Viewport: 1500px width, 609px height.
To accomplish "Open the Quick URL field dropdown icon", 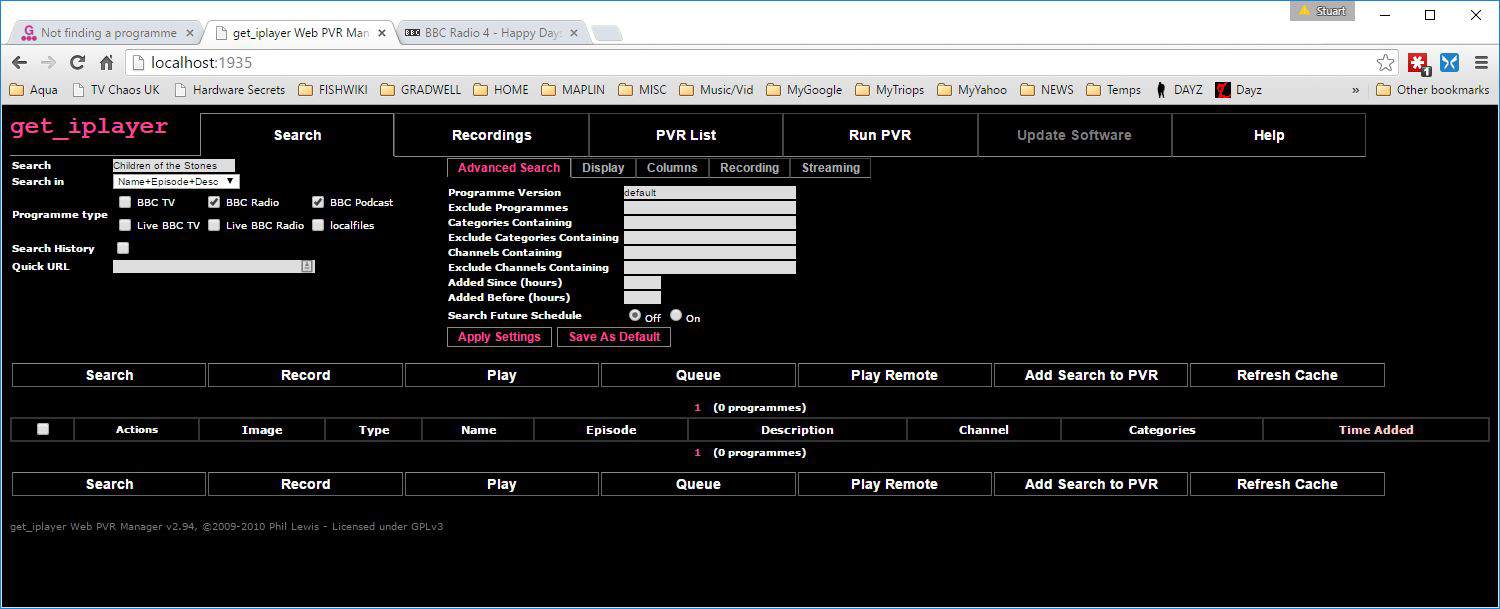I will pyautogui.click(x=307, y=266).
